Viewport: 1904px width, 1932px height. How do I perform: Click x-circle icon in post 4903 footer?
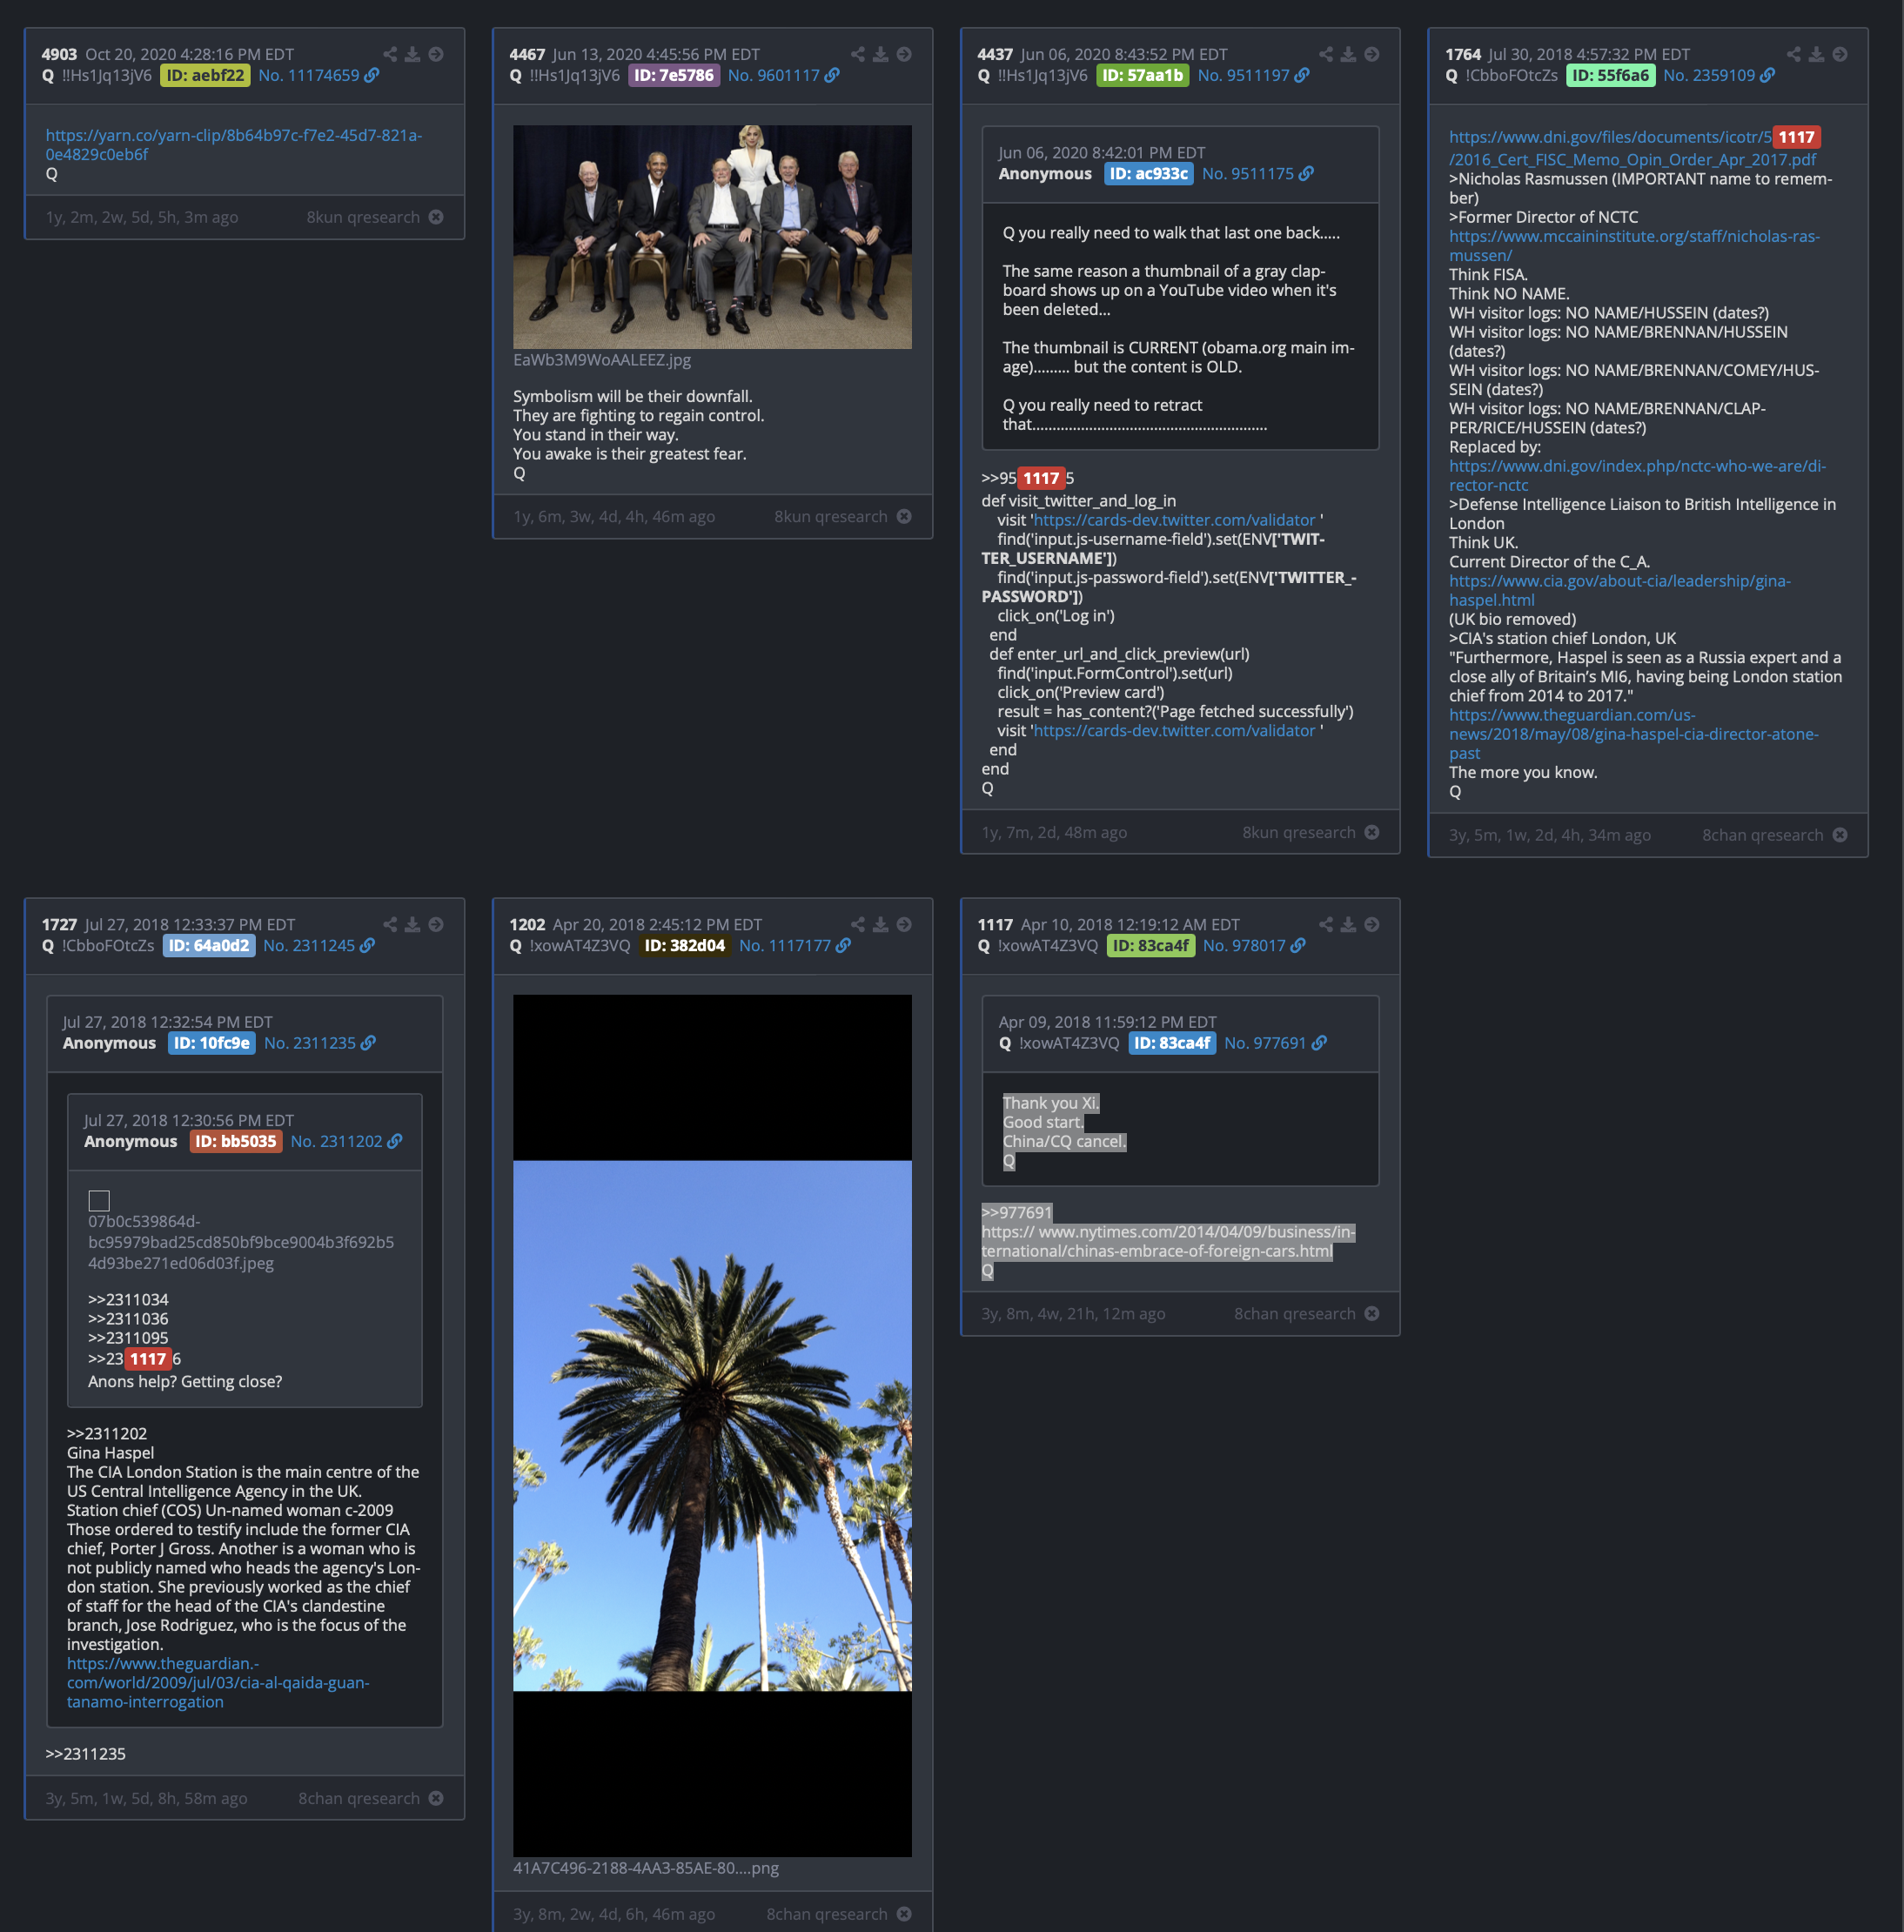436,217
